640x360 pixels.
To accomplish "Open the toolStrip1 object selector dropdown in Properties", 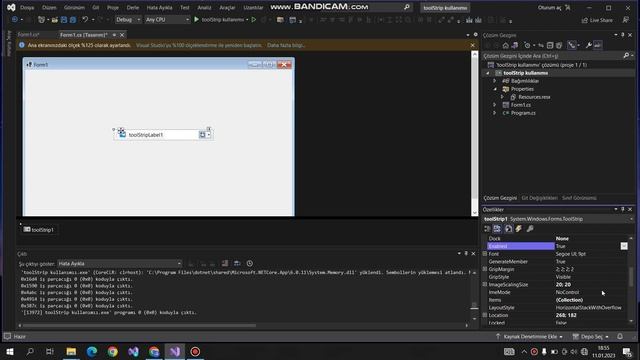I will (631, 219).
